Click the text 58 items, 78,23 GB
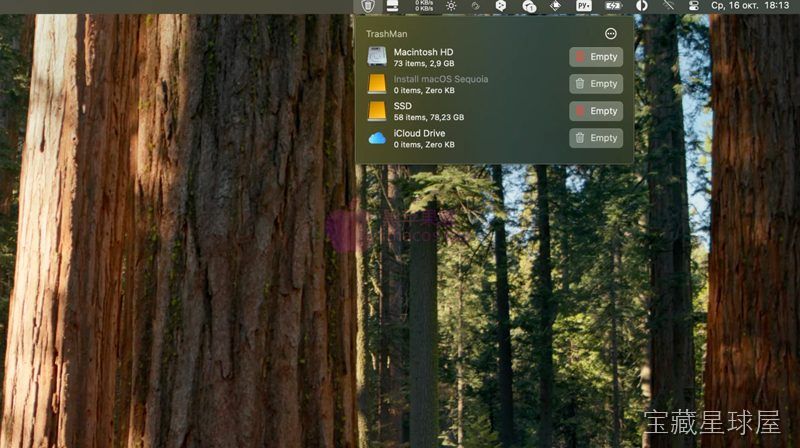Screen dimensions: 800x448 429,117
